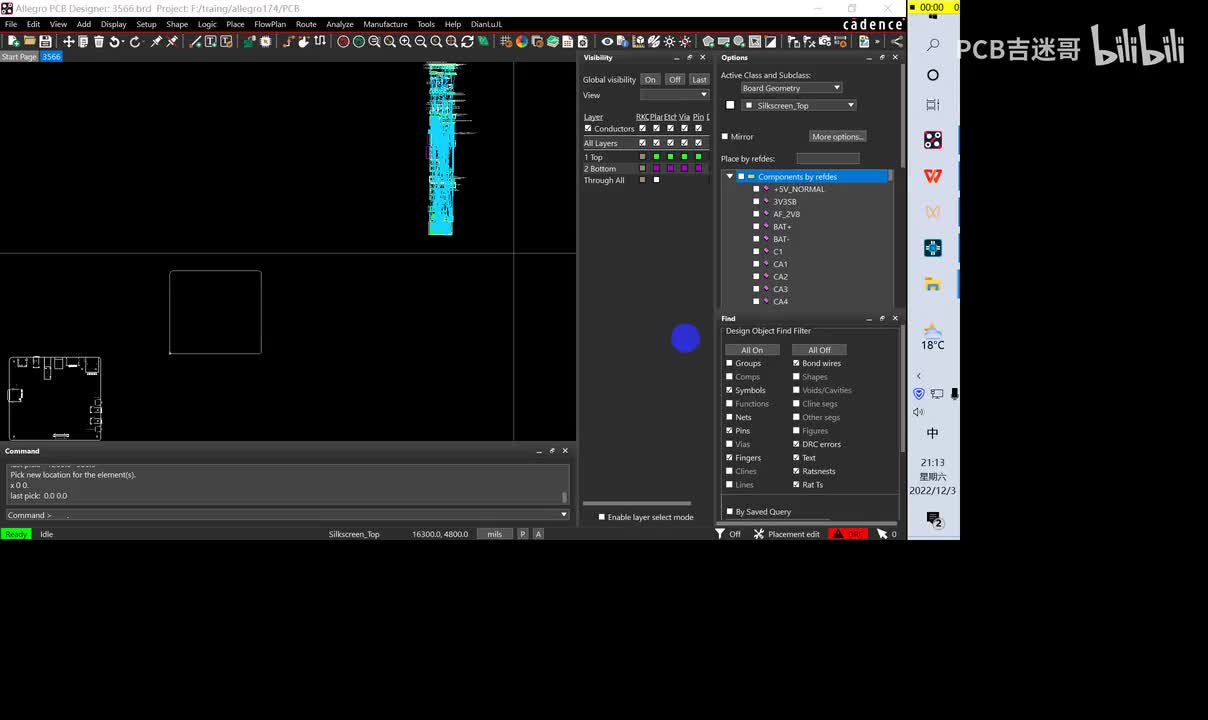Viewport: 1208px width, 720px height.
Task: Click the New file toolbar icon
Action: pyautogui.click(x=13, y=41)
